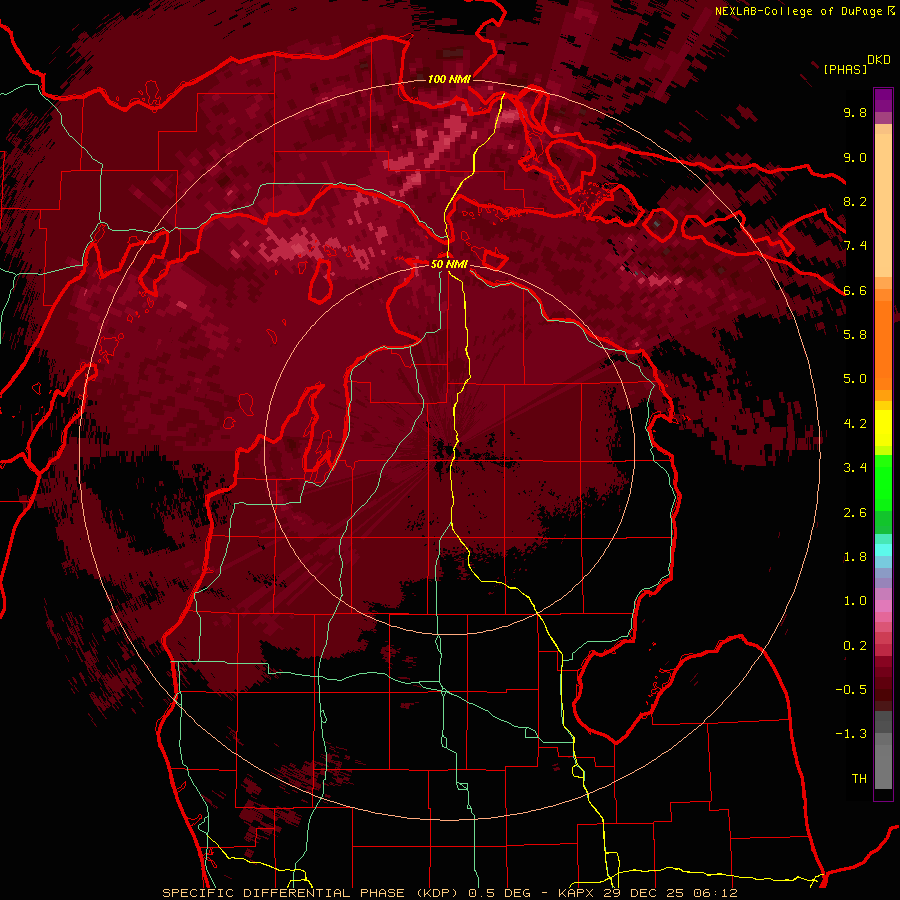Click the 7.4 value on the color scale
The height and width of the screenshot is (900, 900).
click(x=855, y=246)
